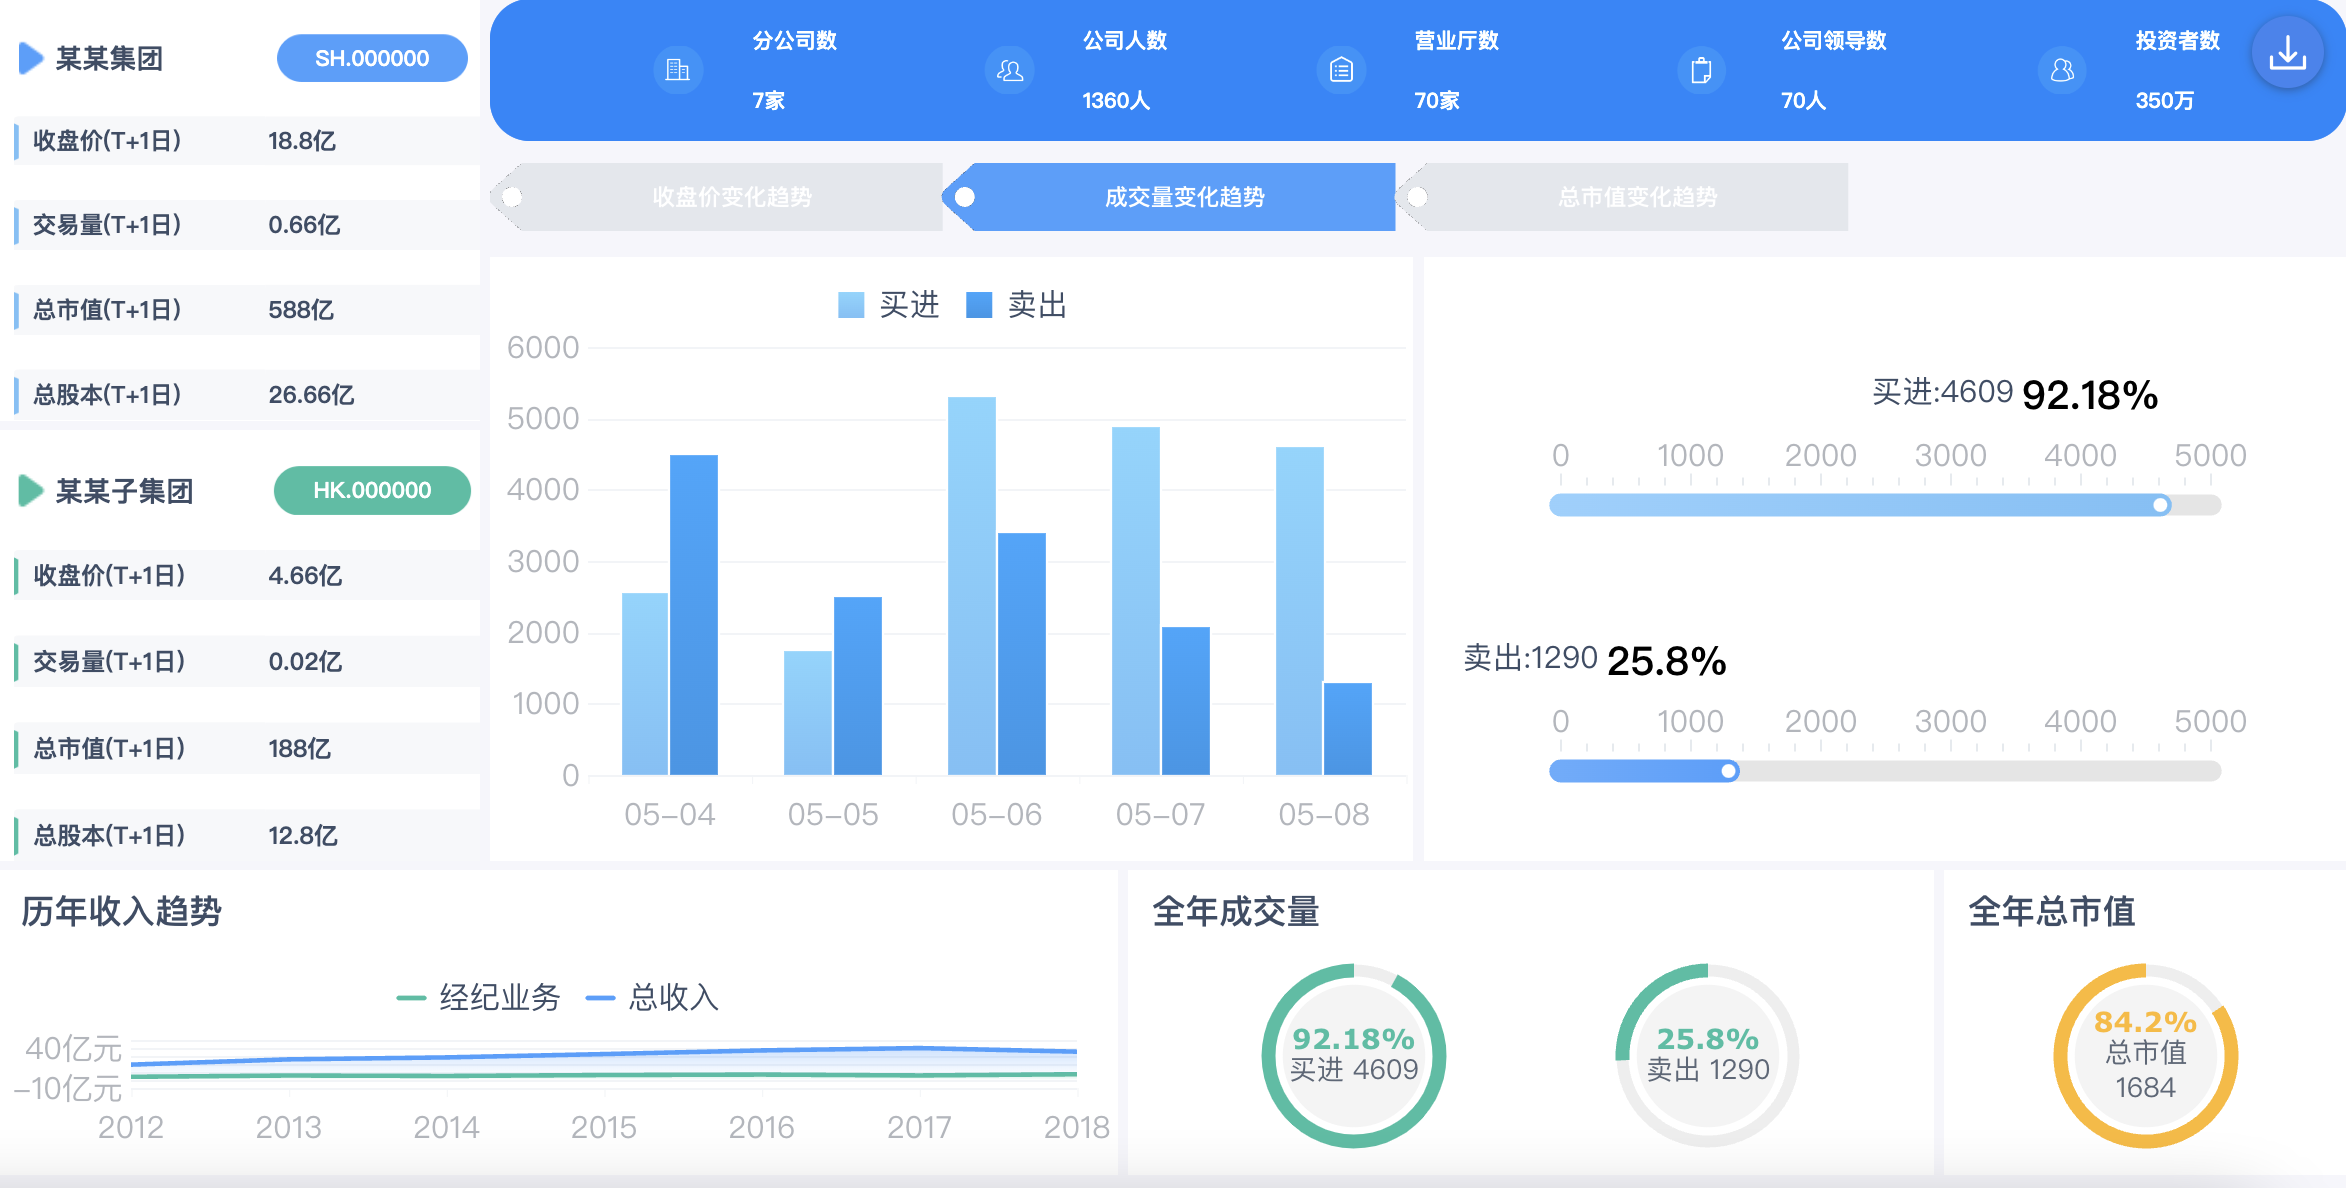This screenshot has height=1188, width=2346.
Task: Click the 全年总市值 title
Action: (x=2052, y=912)
